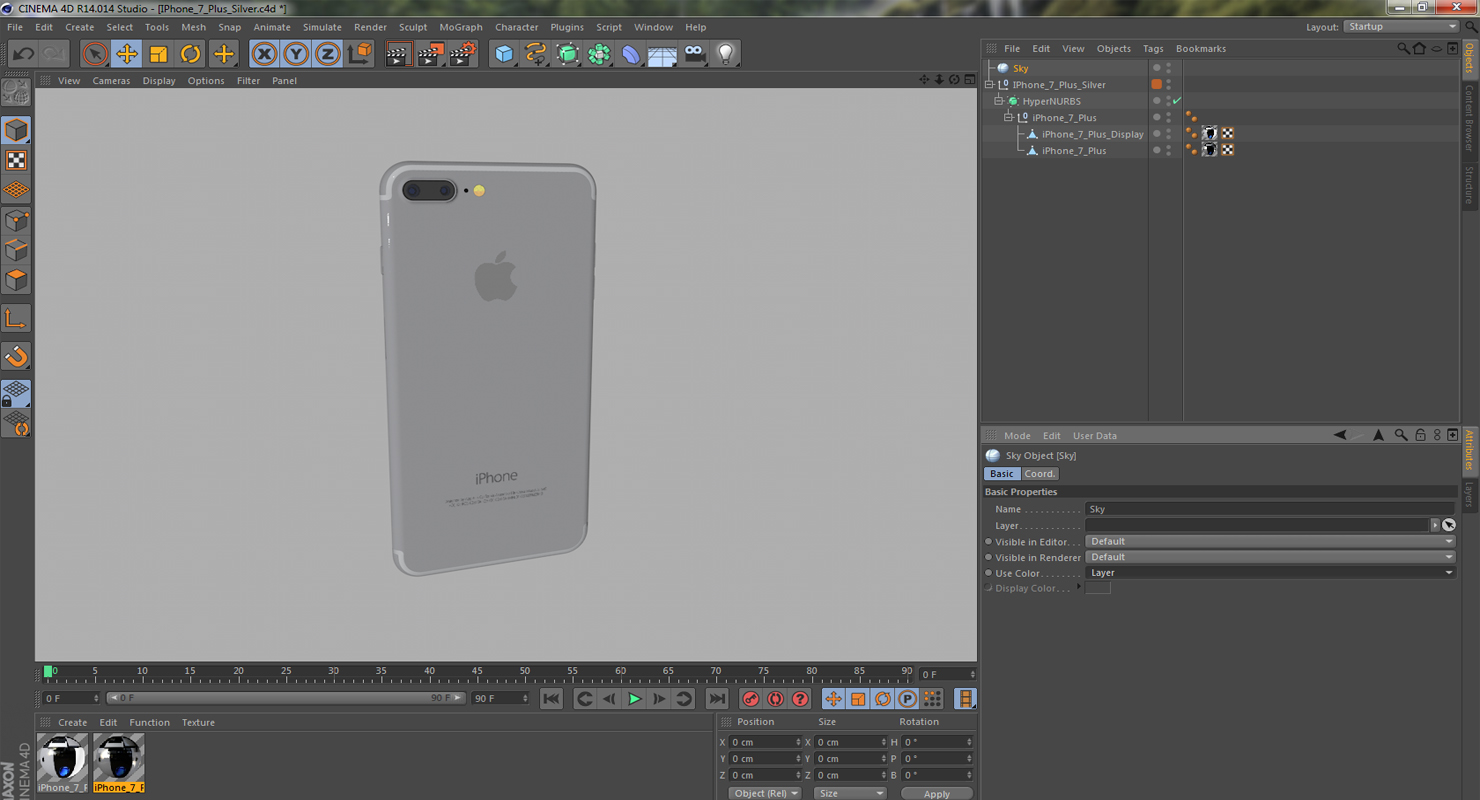Click the Name input field containing Sky

point(1270,509)
